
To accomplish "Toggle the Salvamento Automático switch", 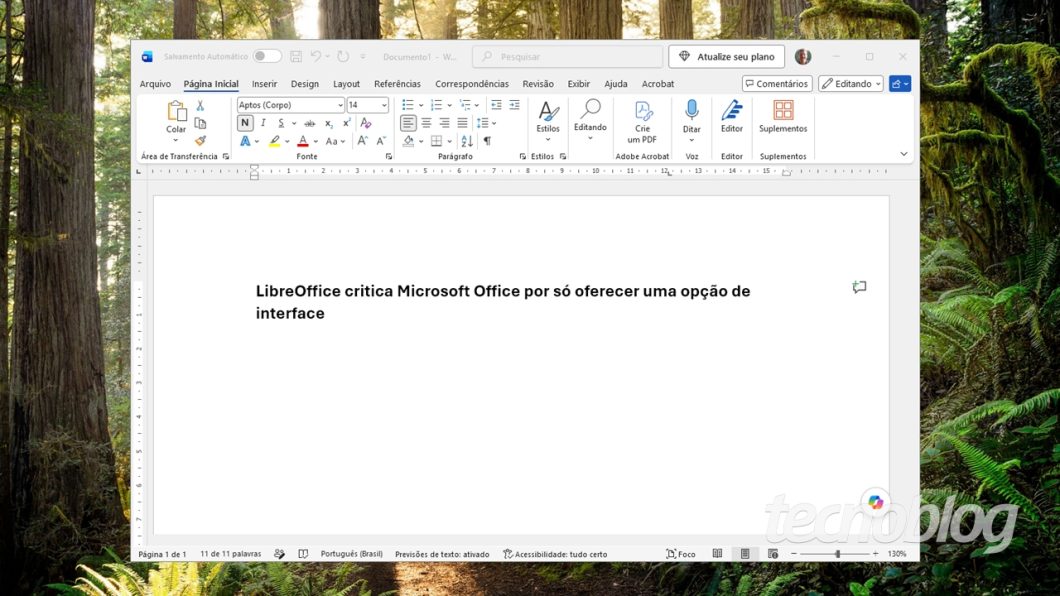I will (267, 56).
